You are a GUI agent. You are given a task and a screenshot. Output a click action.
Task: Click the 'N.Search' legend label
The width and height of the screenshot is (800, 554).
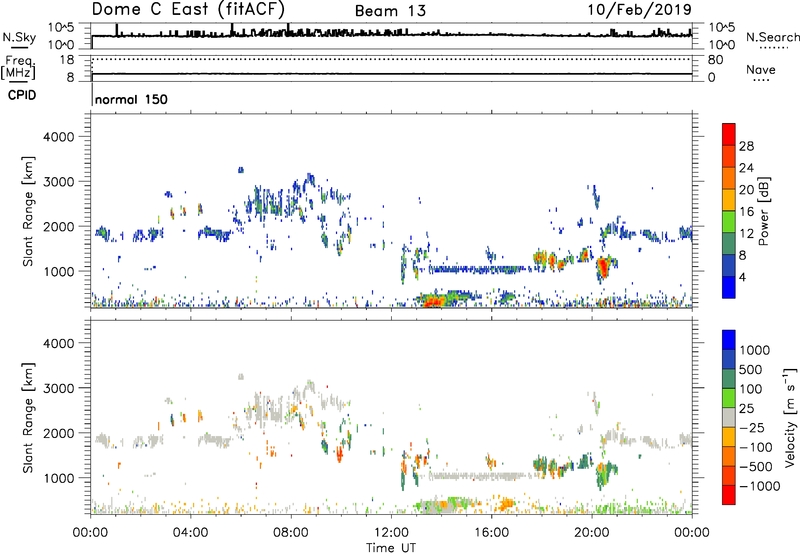(772, 37)
